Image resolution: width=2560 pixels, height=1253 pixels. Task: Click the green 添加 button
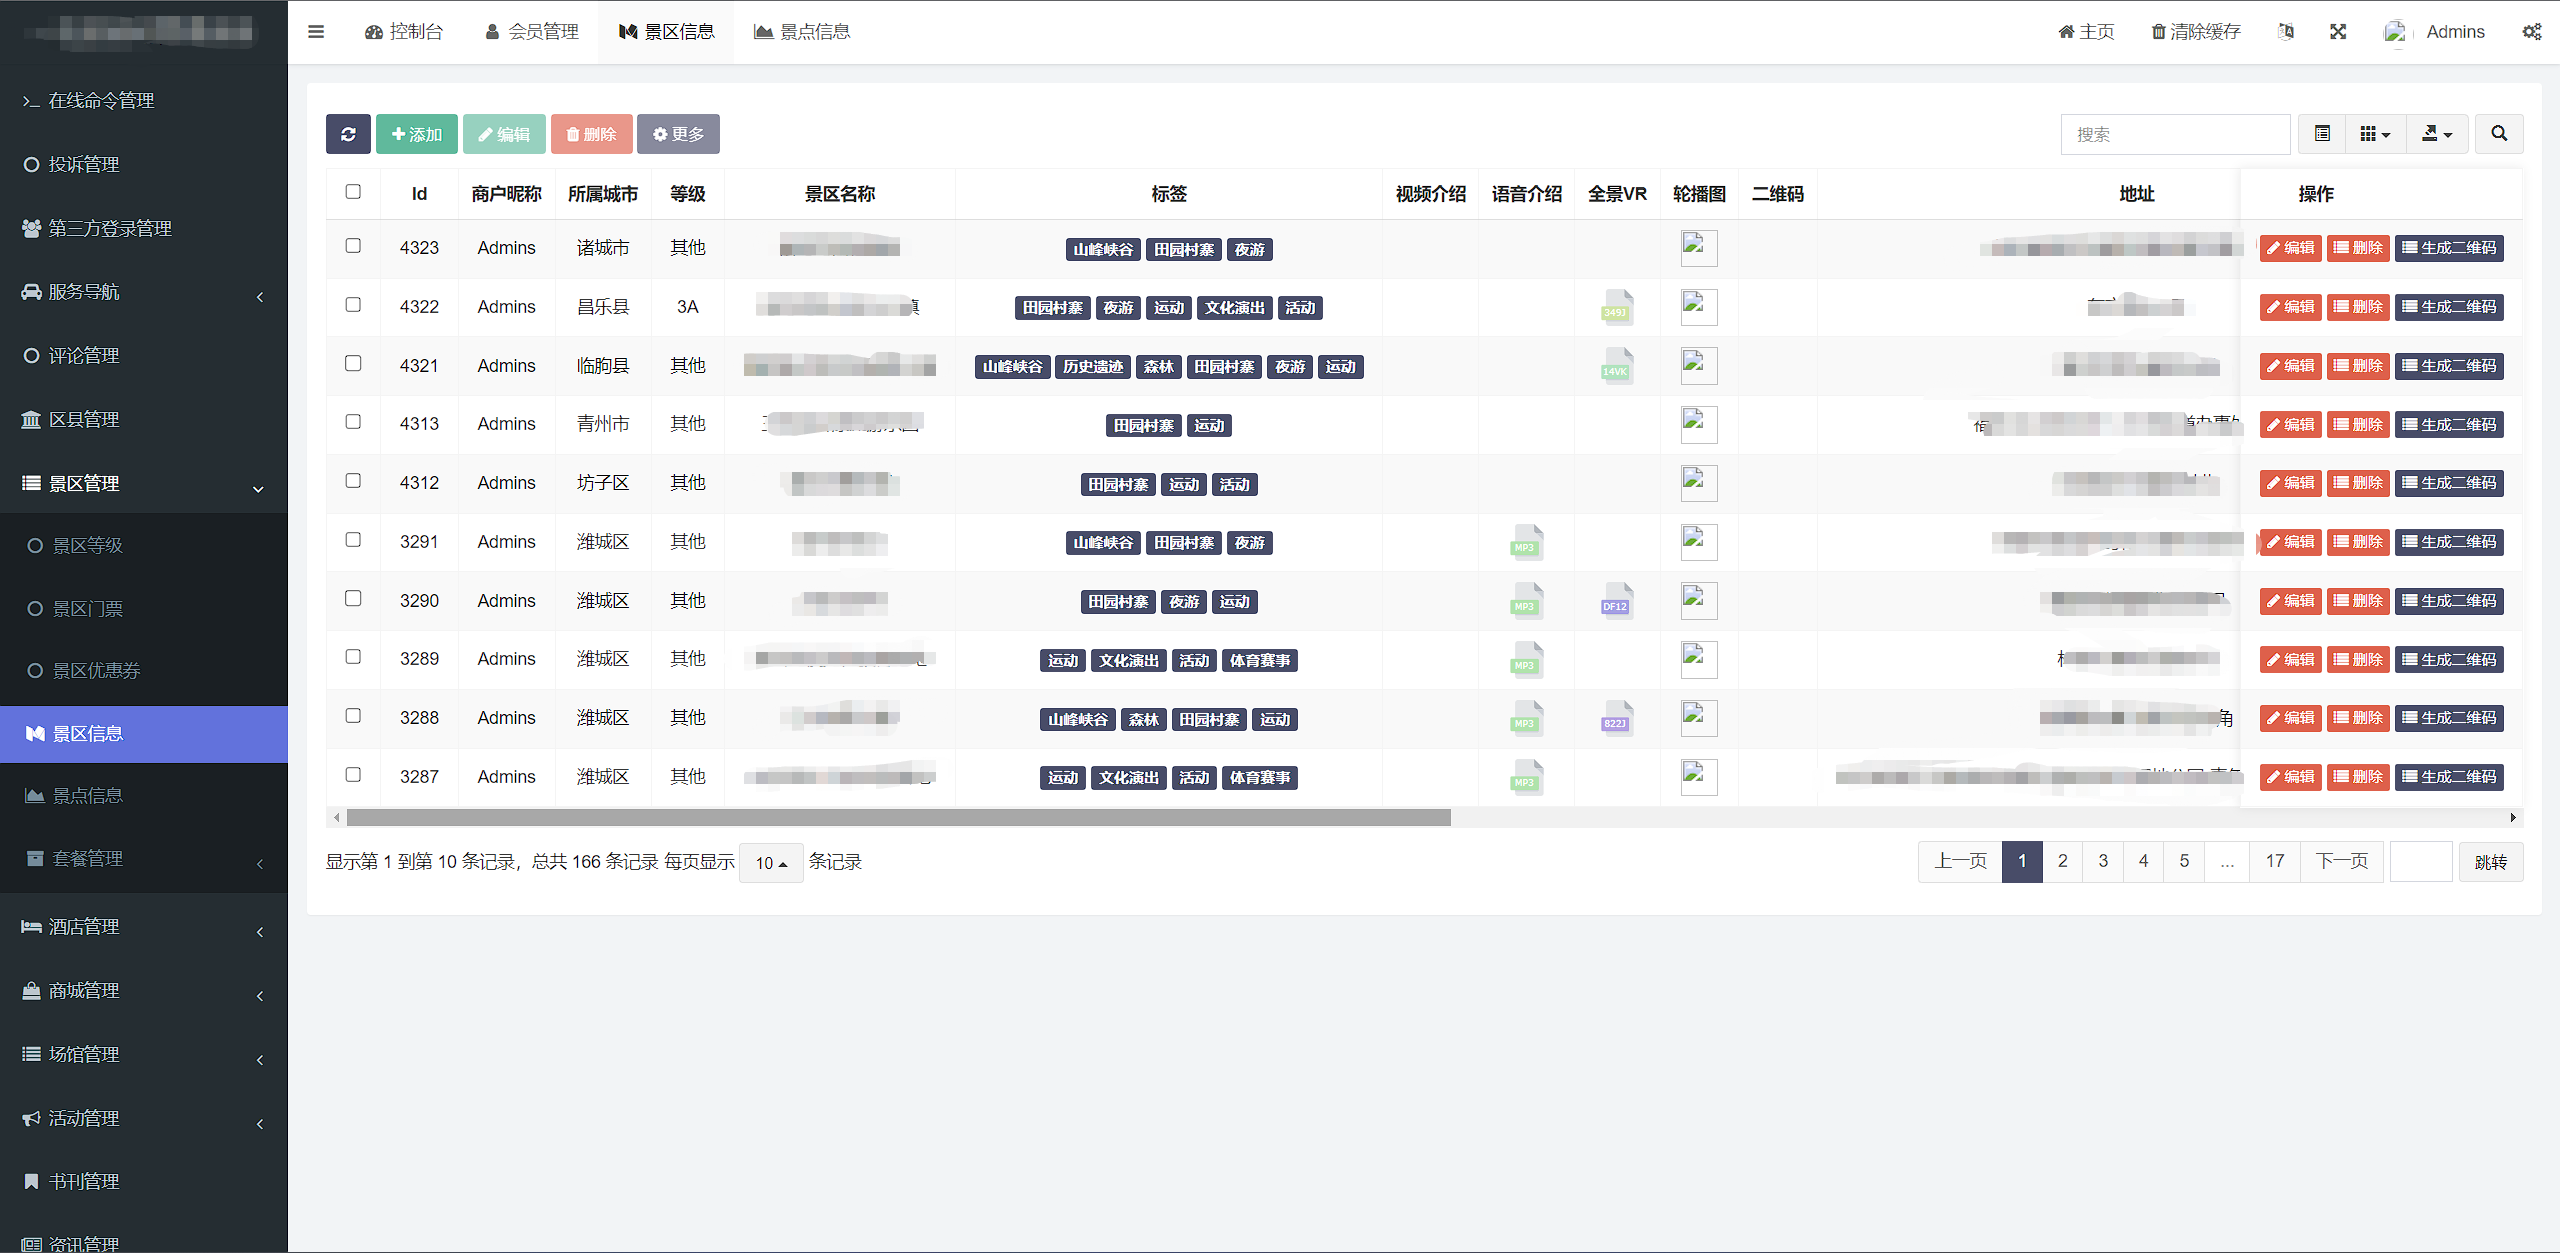click(417, 134)
